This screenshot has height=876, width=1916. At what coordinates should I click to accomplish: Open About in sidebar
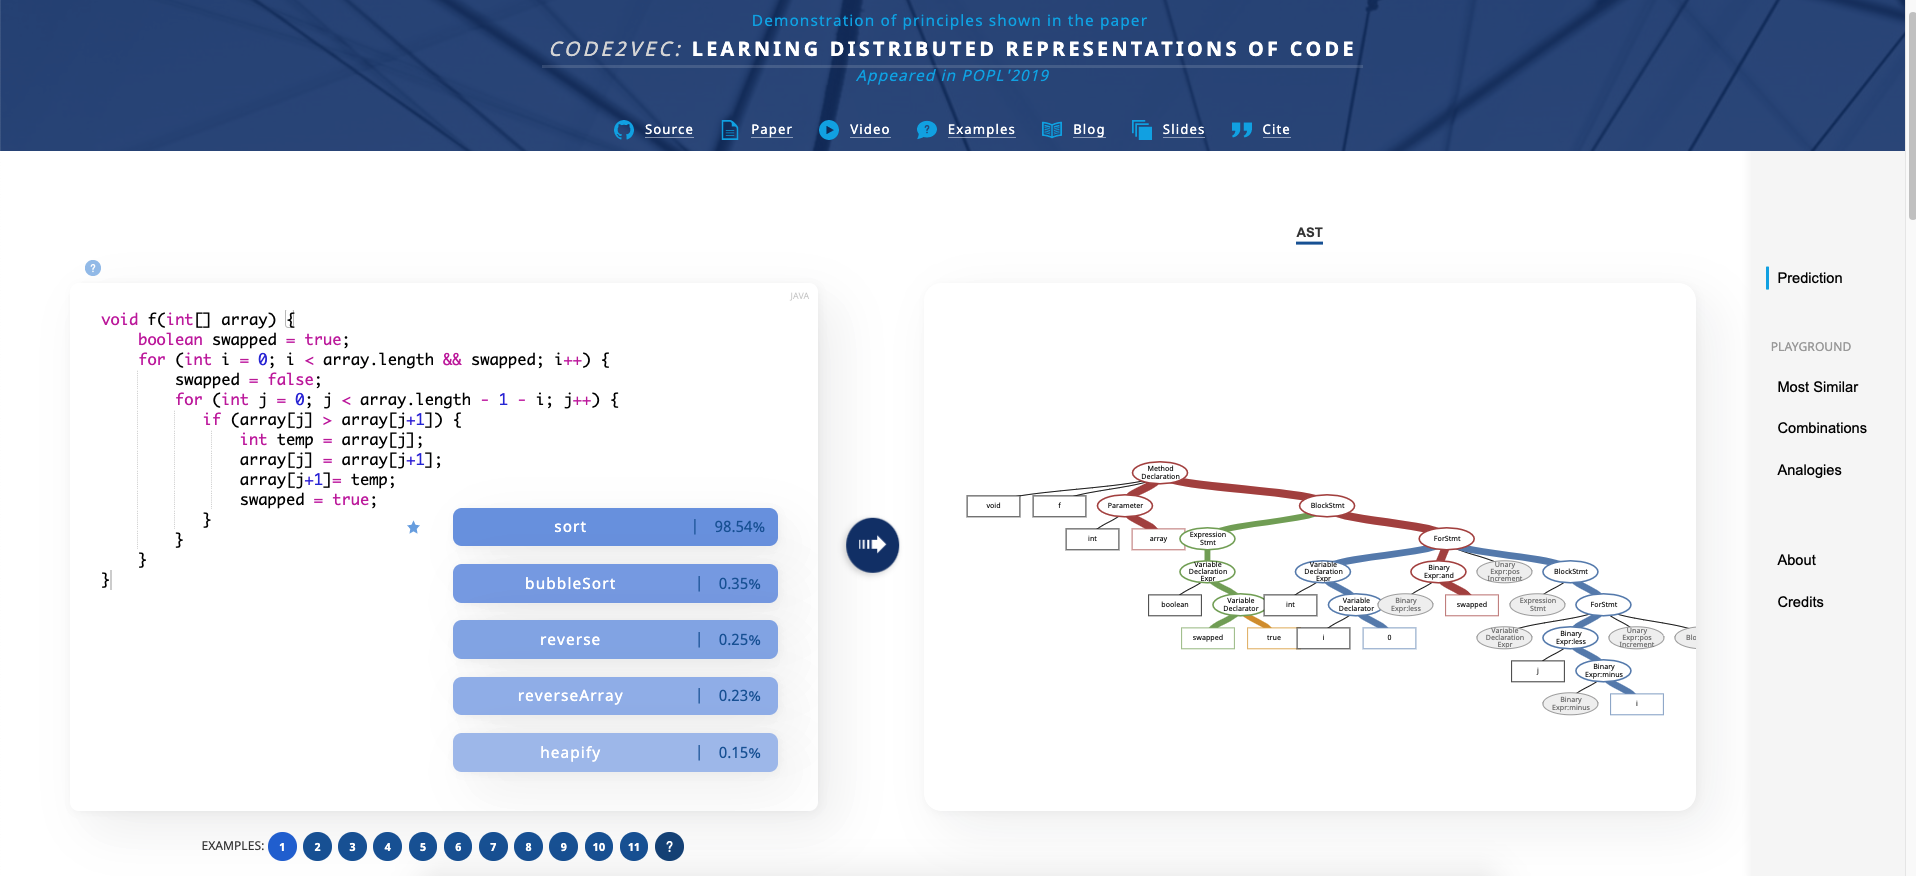(1796, 560)
